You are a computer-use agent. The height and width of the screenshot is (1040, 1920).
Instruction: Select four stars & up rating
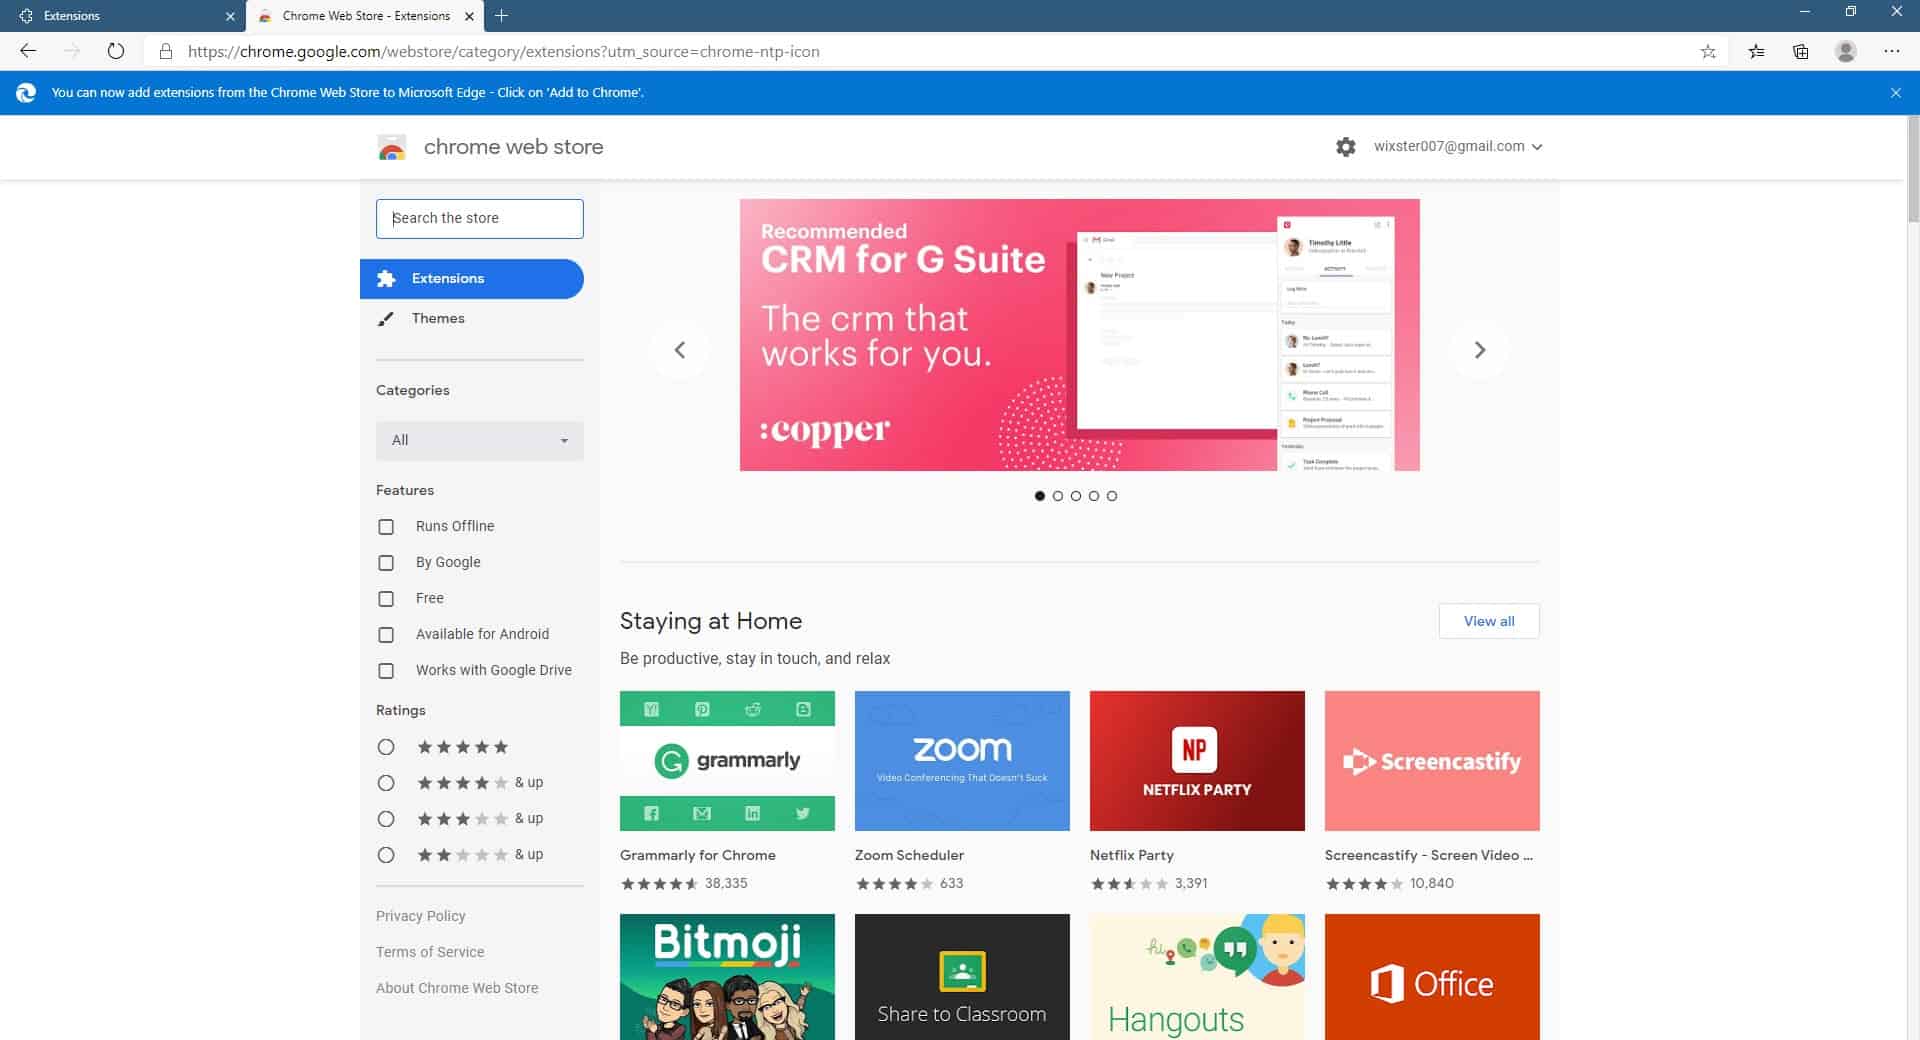(386, 783)
